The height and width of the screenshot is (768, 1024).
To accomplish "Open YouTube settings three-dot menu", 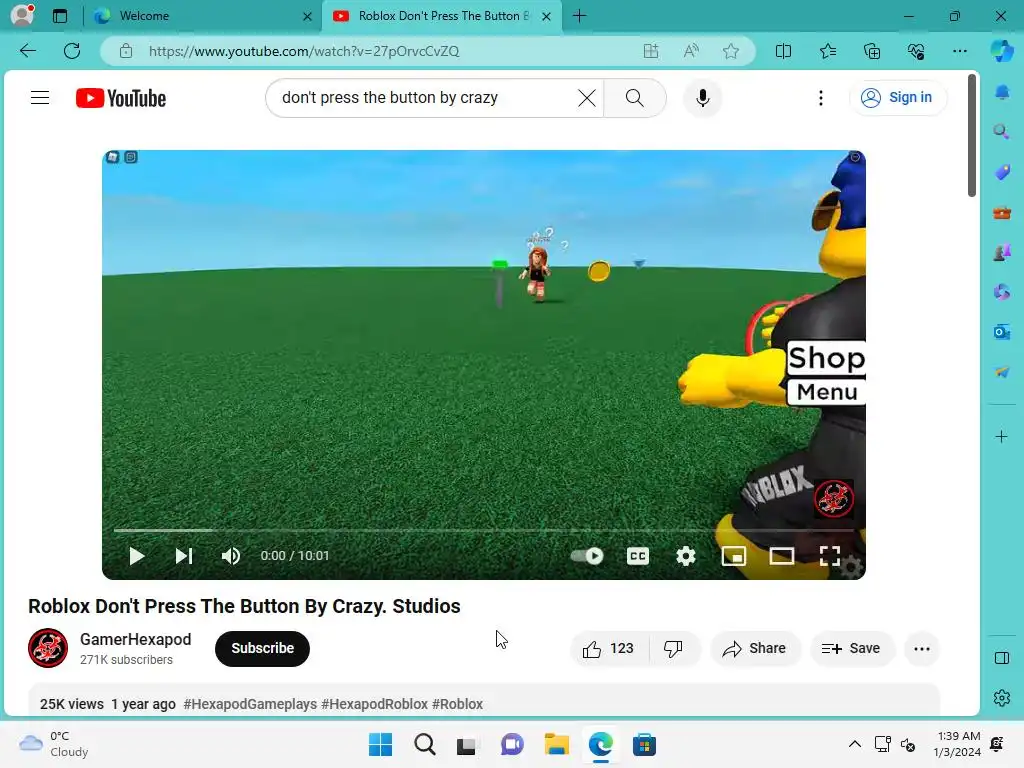I will point(821,98).
